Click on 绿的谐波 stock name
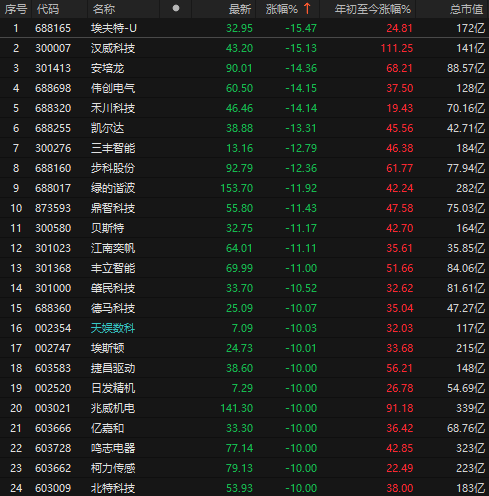Screen dimensions: 489x496 tap(113, 188)
